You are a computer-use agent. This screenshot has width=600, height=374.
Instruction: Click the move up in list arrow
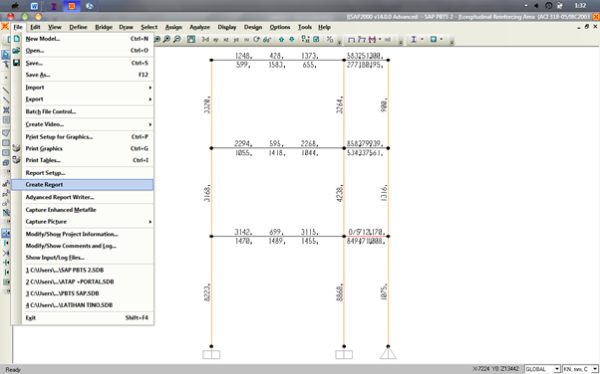[281, 39]
